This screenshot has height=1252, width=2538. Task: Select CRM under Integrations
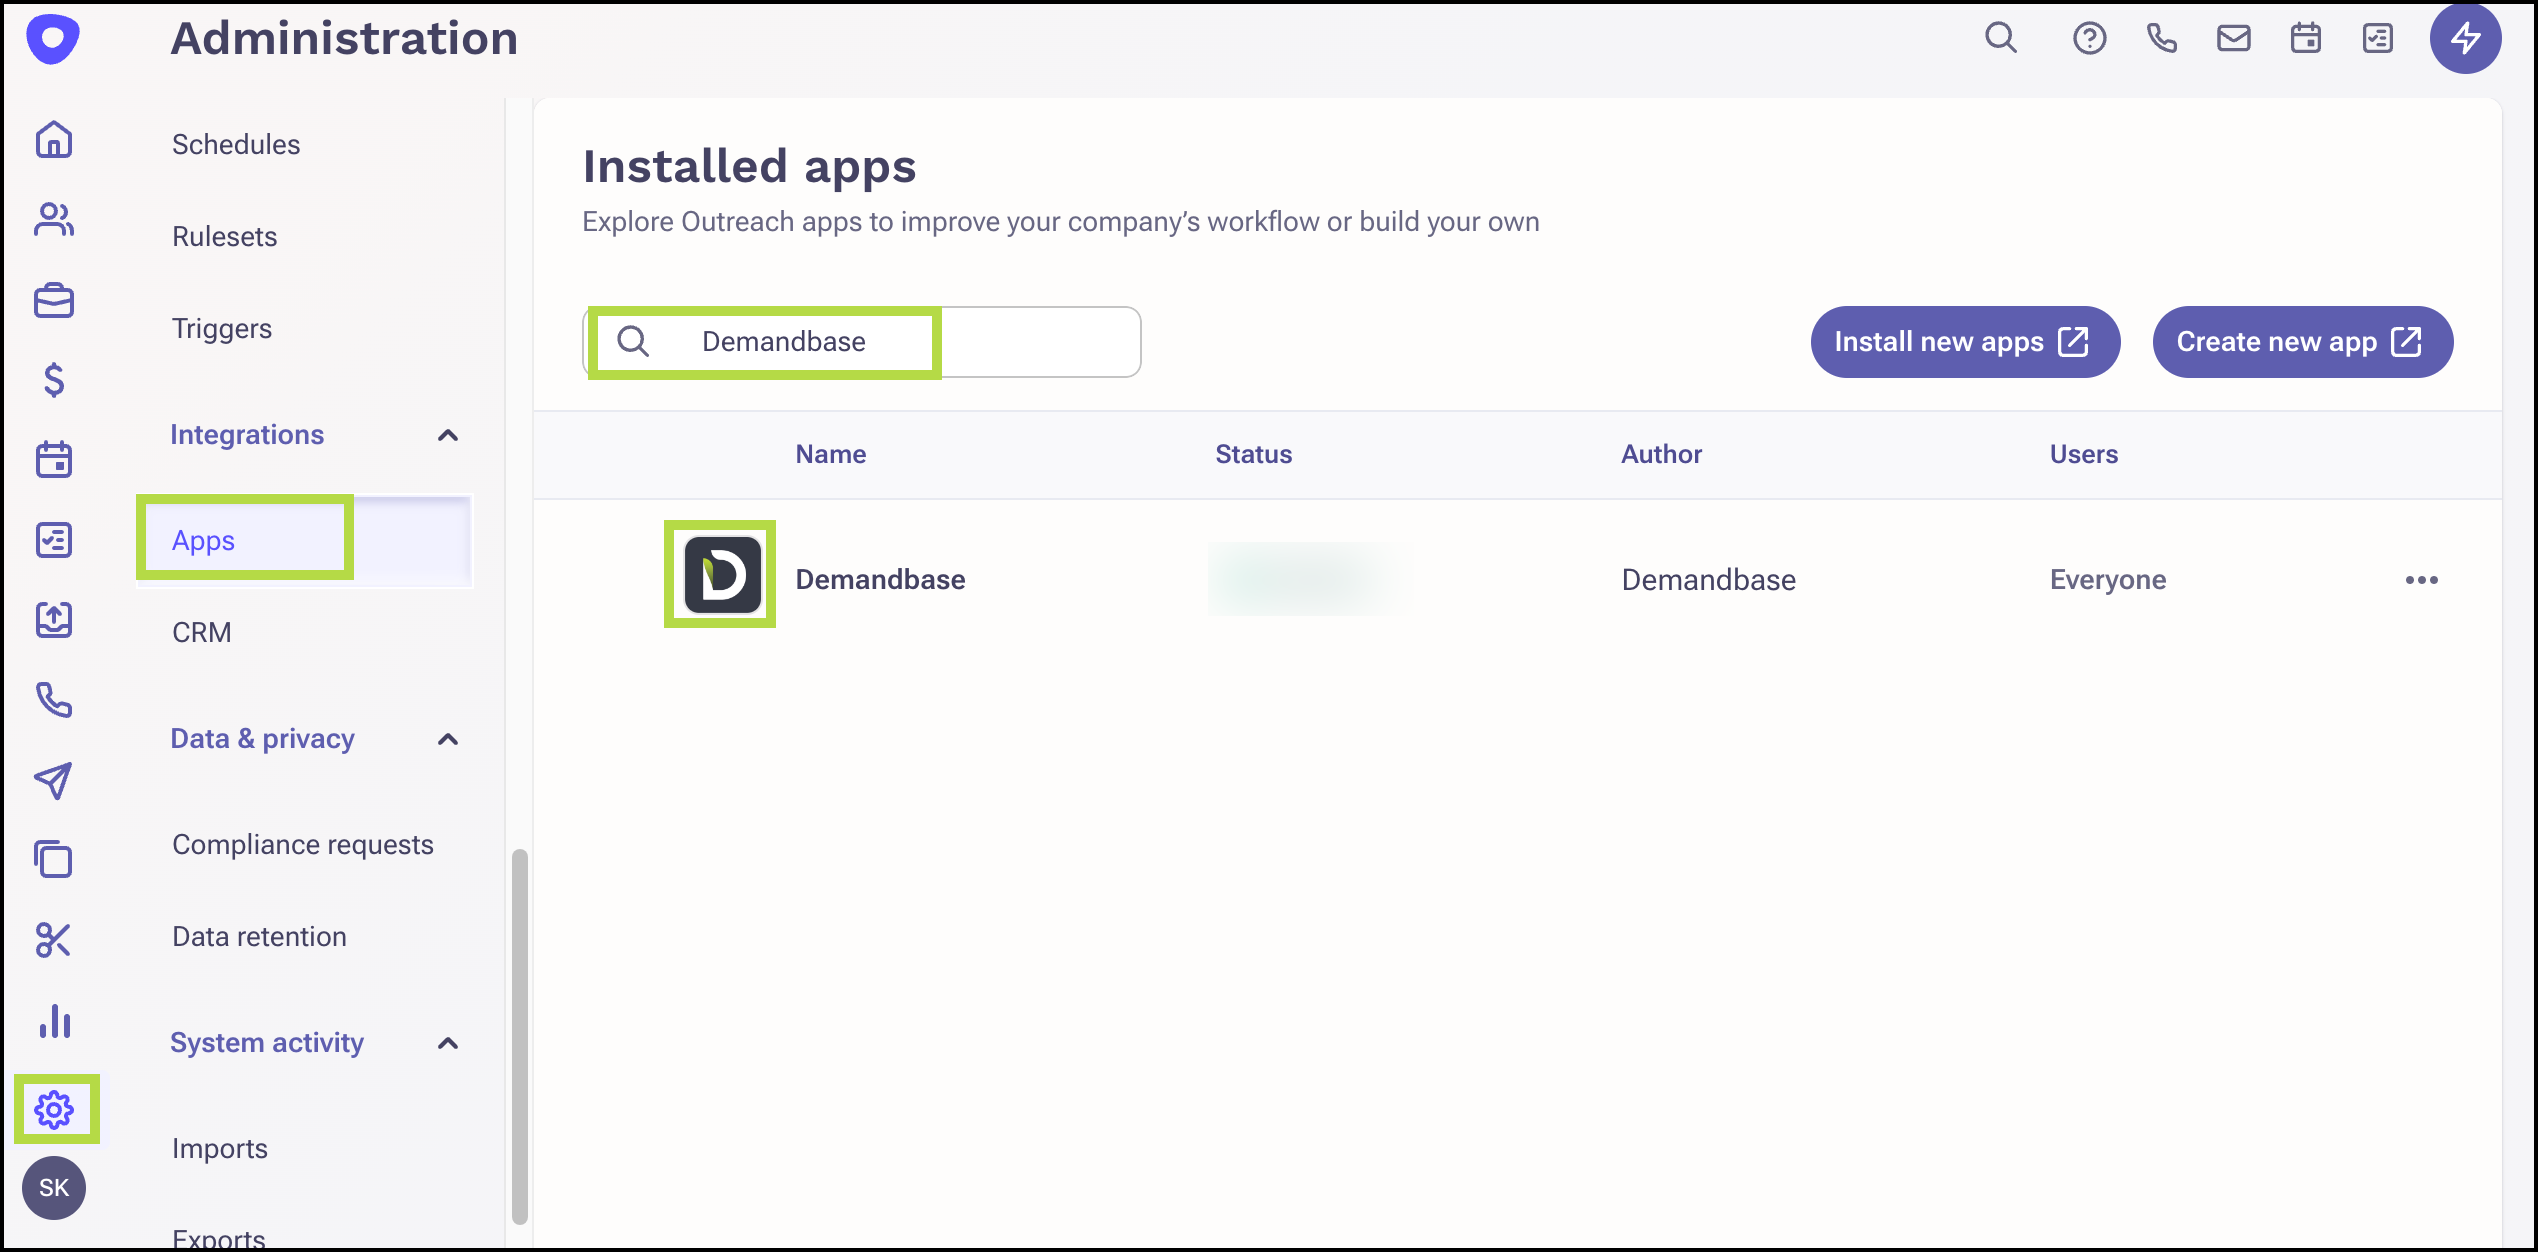tap(202, 632)
